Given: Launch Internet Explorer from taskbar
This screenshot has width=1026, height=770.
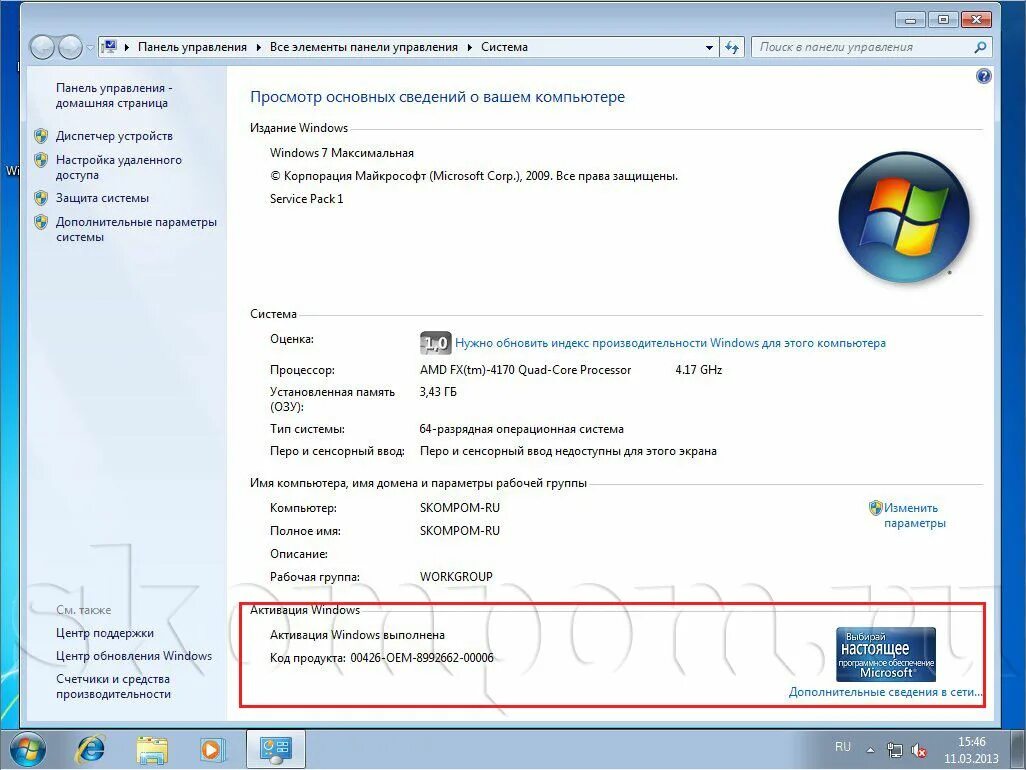Looking at the screenshot, I should [x=91, y=749].
